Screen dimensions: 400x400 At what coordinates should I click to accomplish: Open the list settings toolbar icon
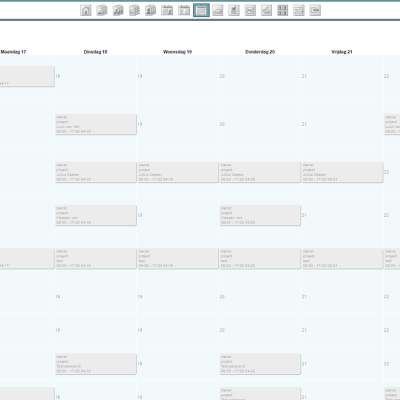point(299,10)
